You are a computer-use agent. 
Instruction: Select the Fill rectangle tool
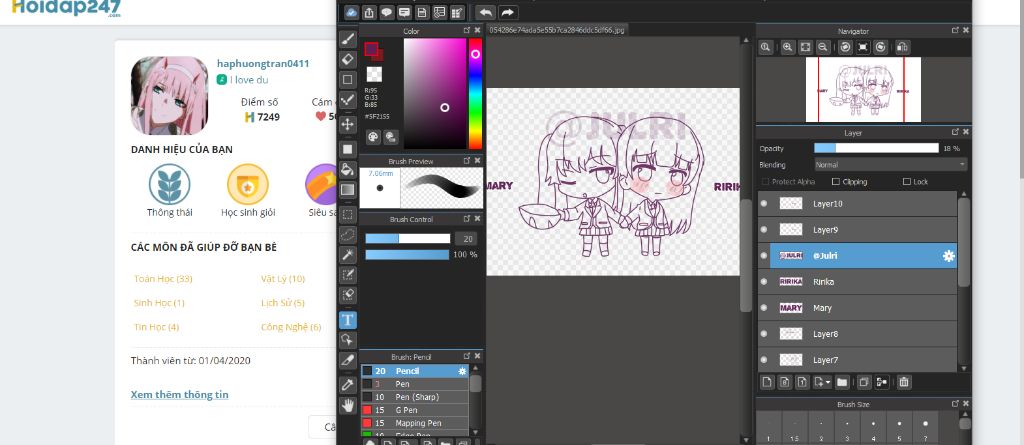(x=348, y=149)
